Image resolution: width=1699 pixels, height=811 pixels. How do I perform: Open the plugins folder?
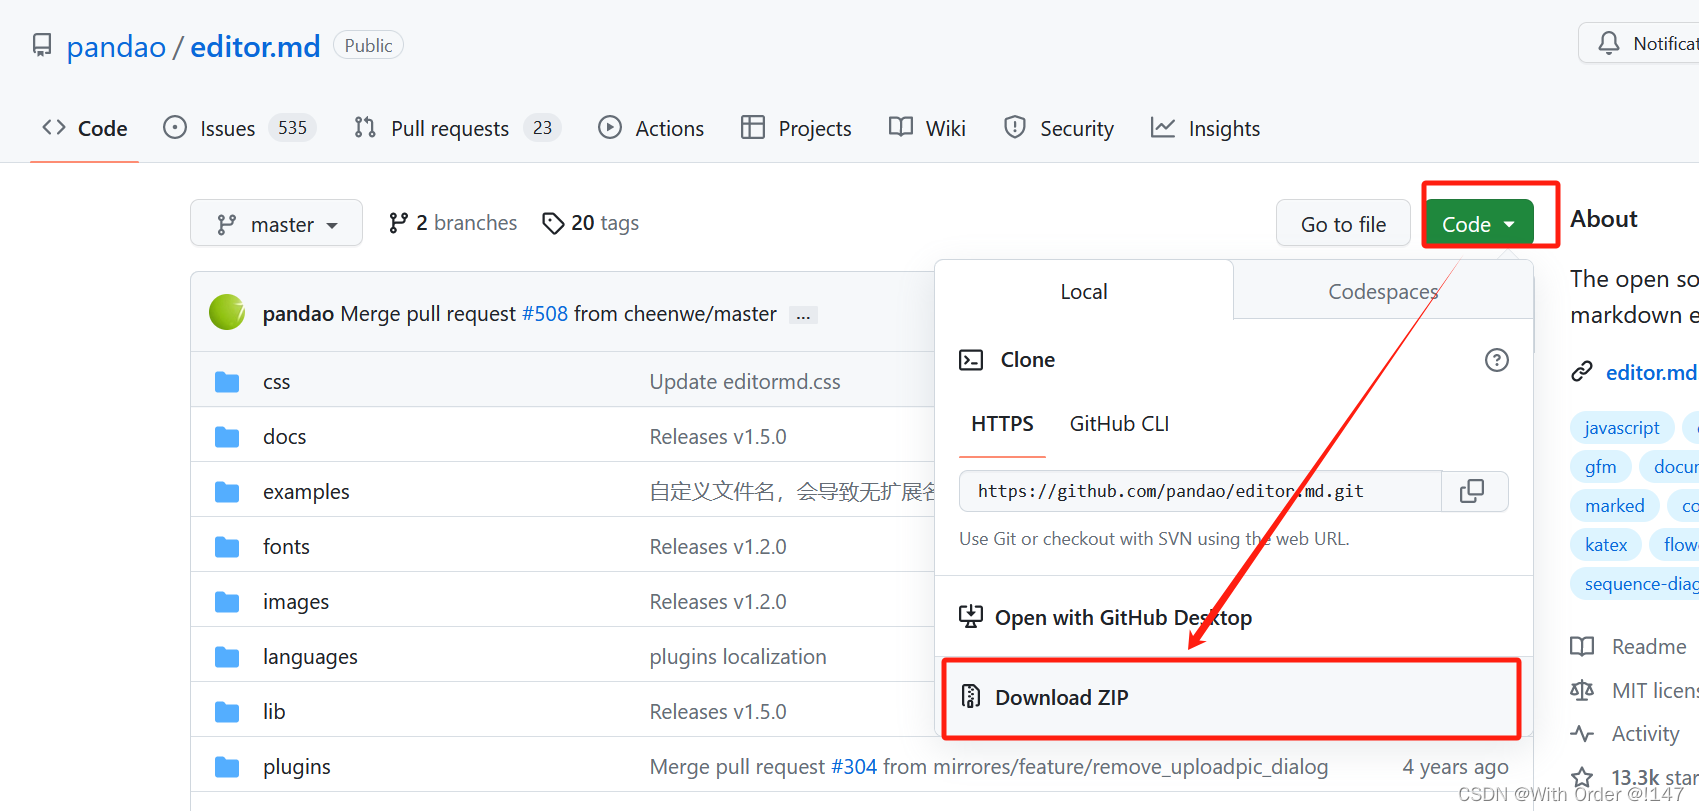tap(297, 767)
